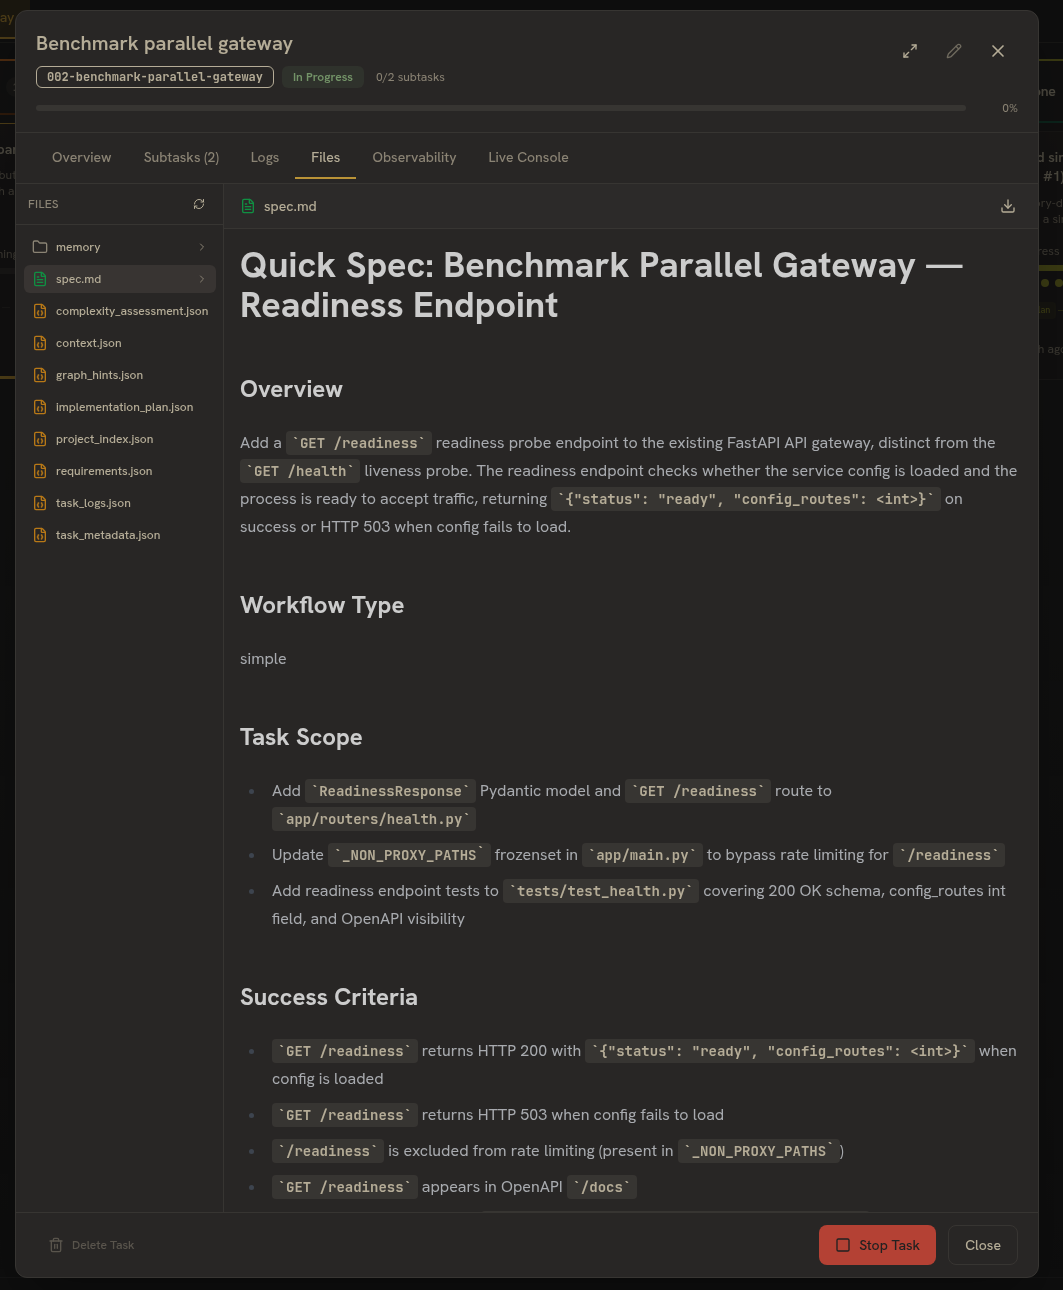Click the task_logs.json file icon

click(40, 503)
